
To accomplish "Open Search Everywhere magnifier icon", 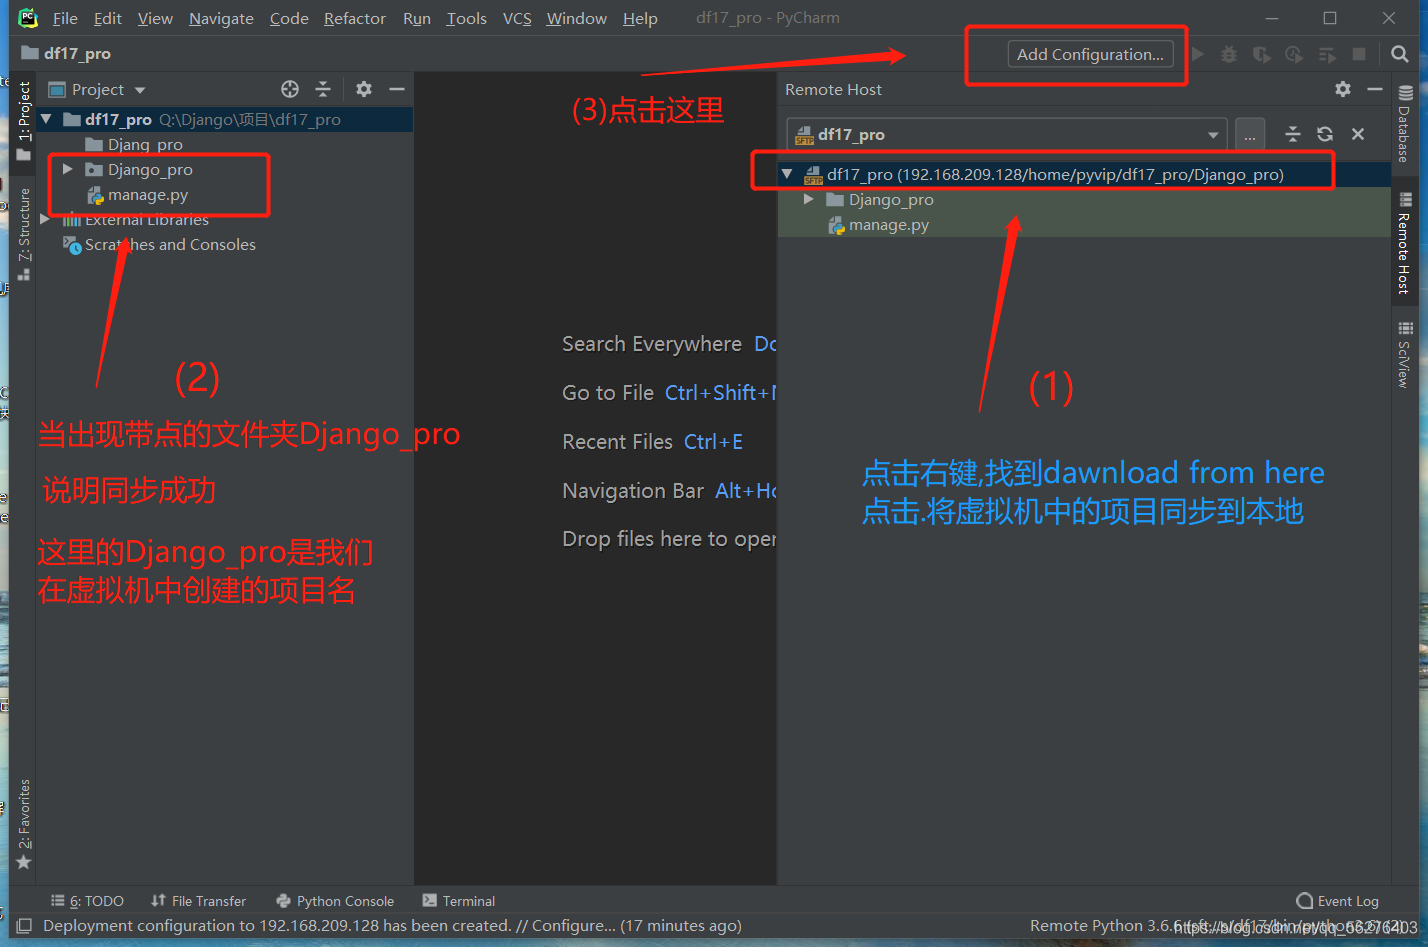I will pos(1400,54).
